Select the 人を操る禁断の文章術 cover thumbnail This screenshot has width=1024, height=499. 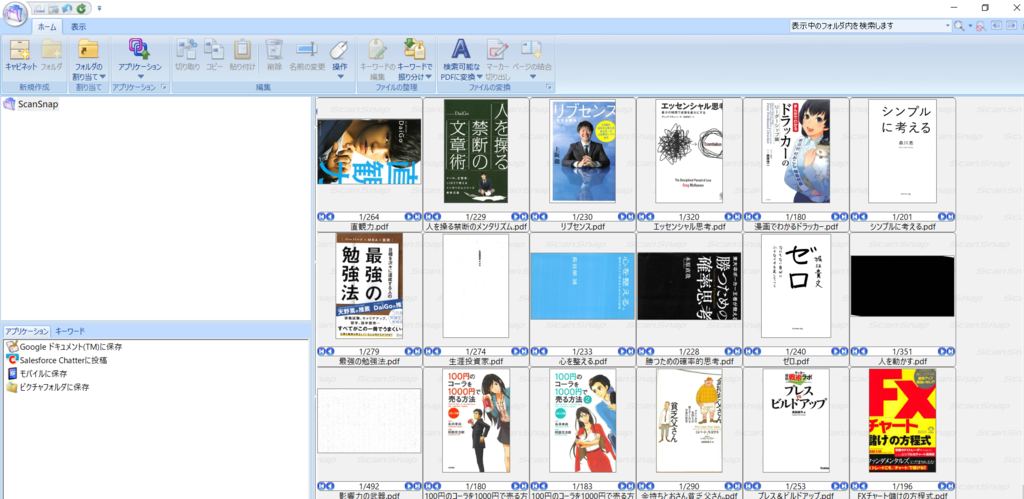(x=476, y=151)
